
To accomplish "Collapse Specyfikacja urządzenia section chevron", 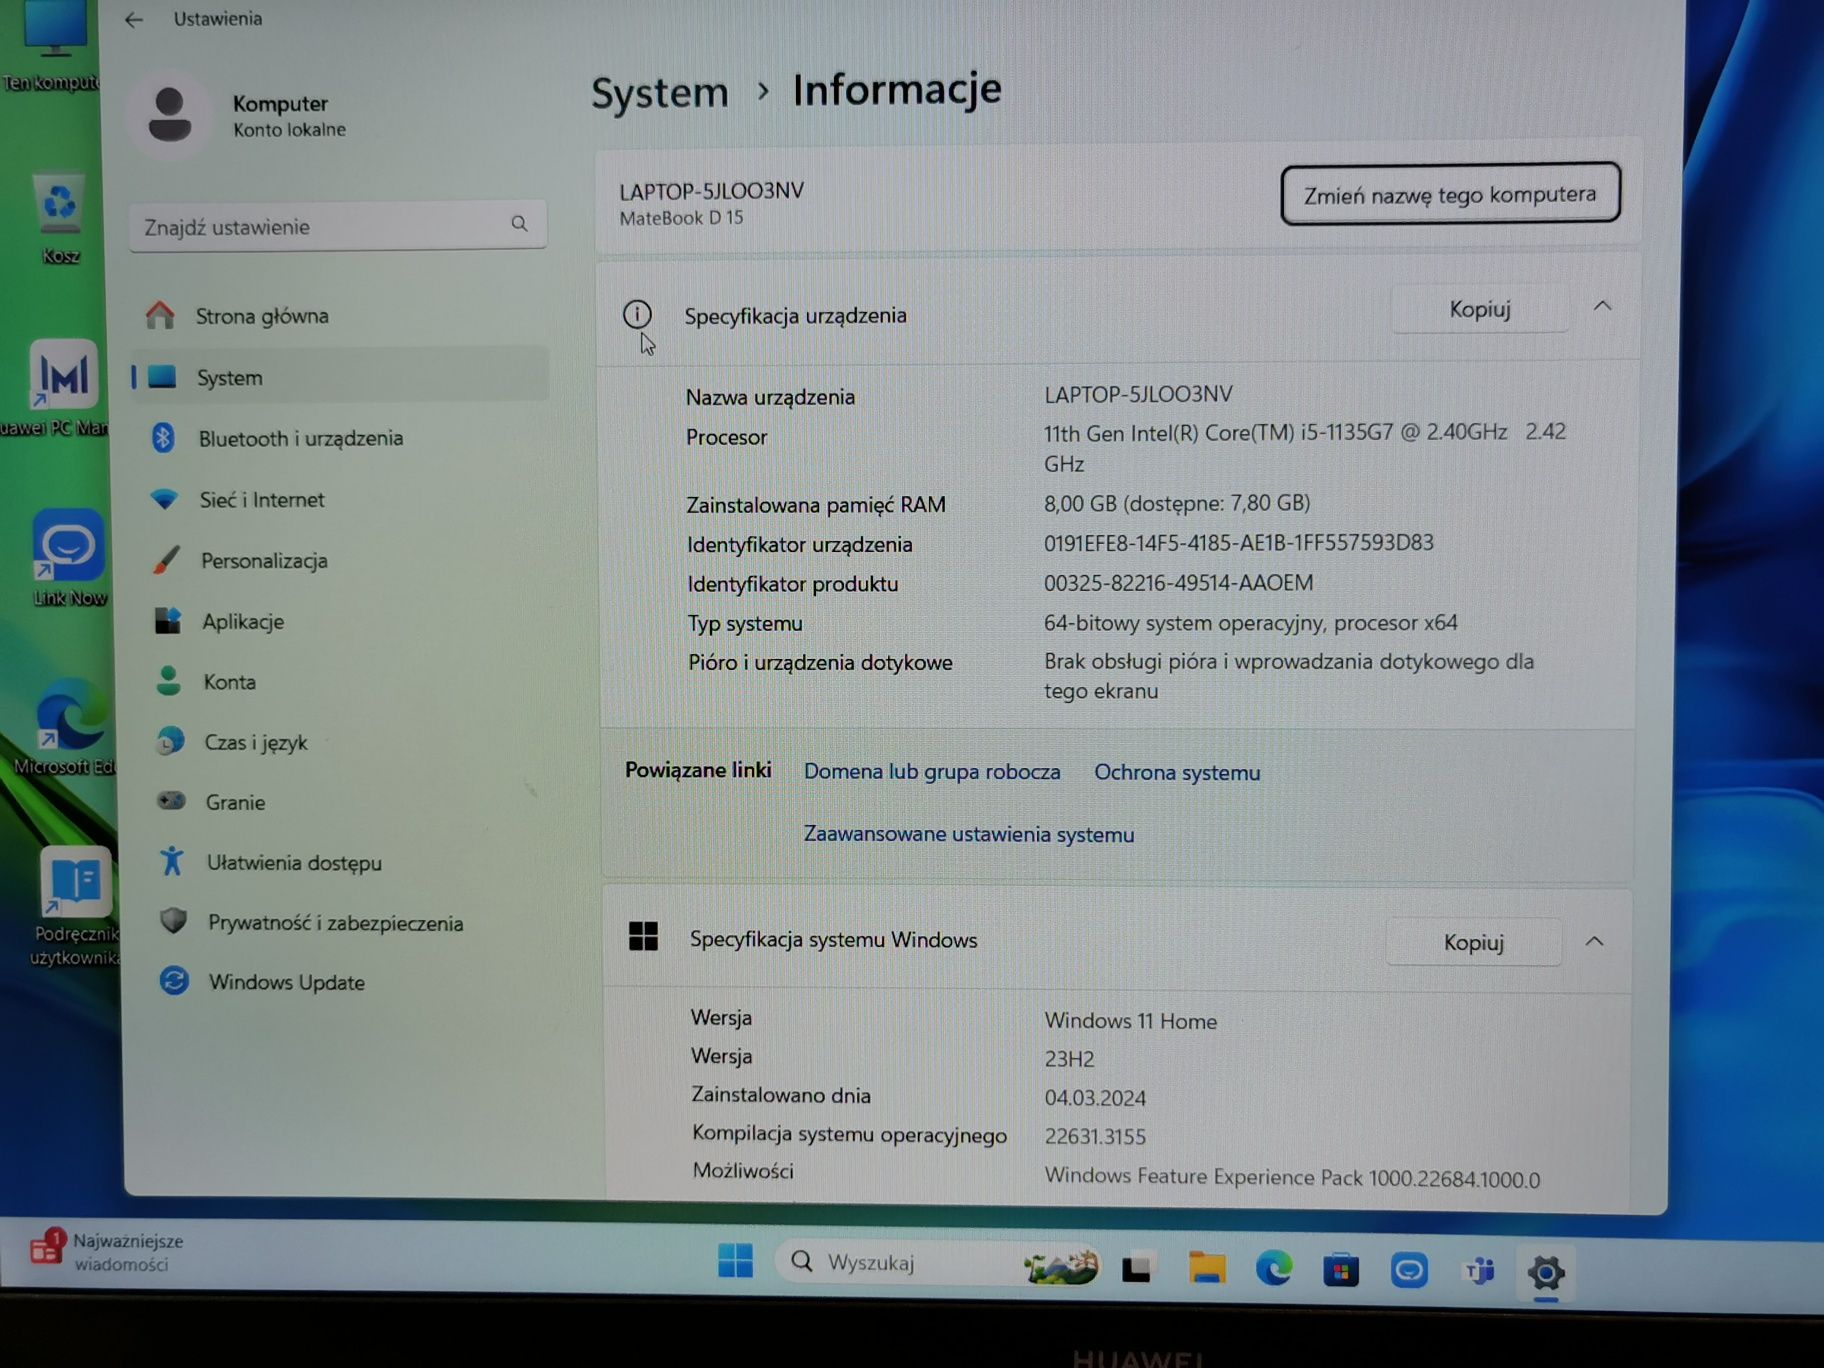I will (x=1602, y=306).
